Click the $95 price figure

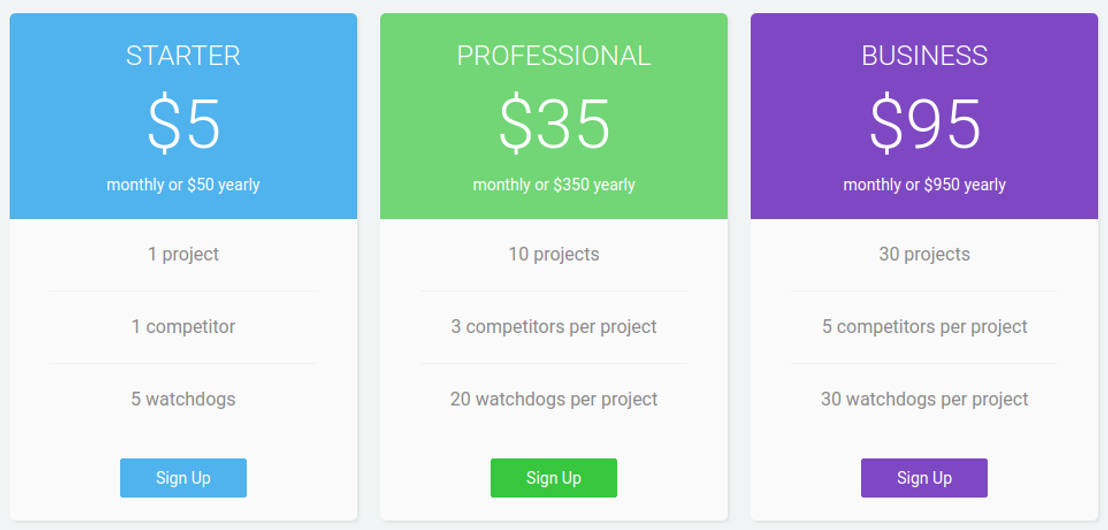[x=924, y=124]
